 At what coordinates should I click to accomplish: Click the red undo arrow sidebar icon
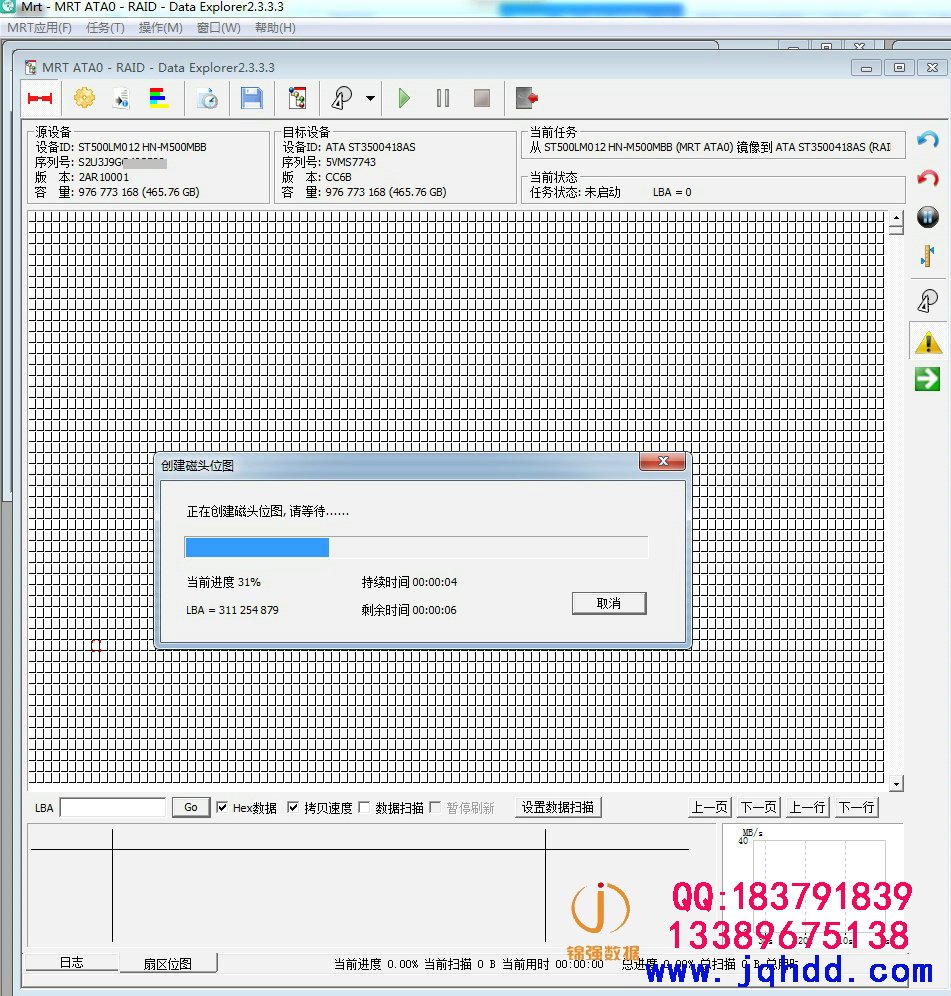coord(927,178)
